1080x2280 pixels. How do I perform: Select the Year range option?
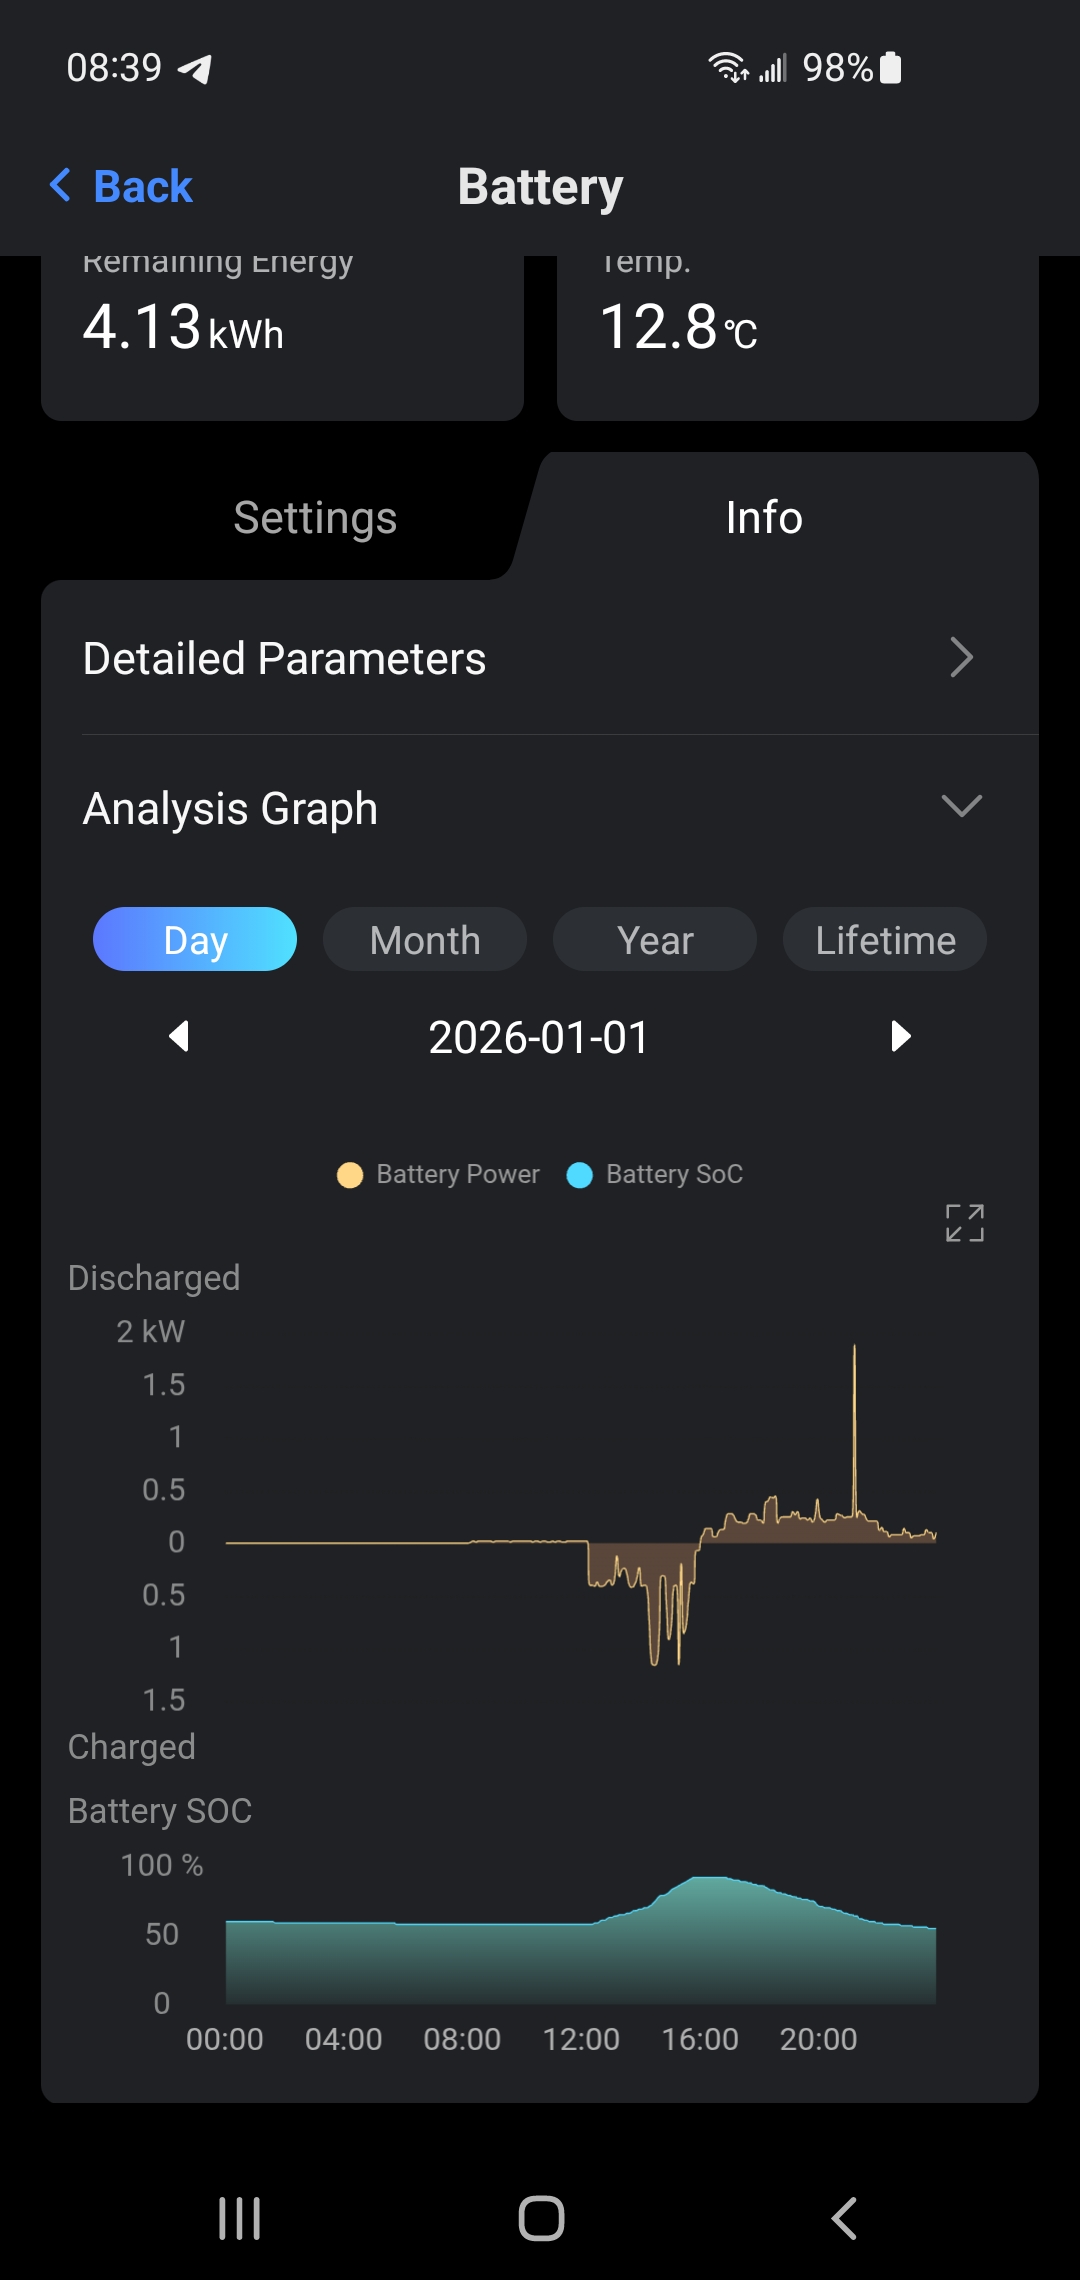(x=655, y=940)
